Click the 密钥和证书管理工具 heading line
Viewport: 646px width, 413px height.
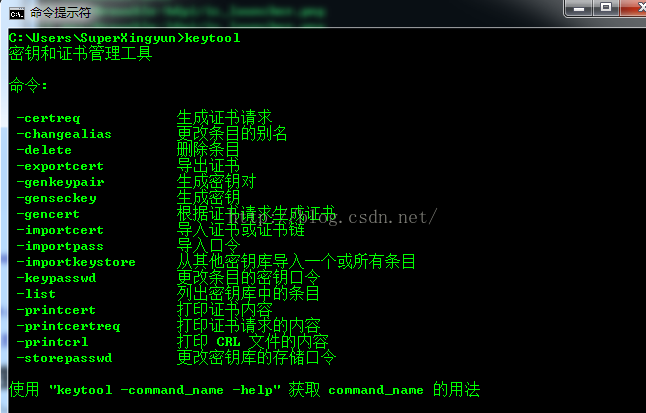click(80, 54)
